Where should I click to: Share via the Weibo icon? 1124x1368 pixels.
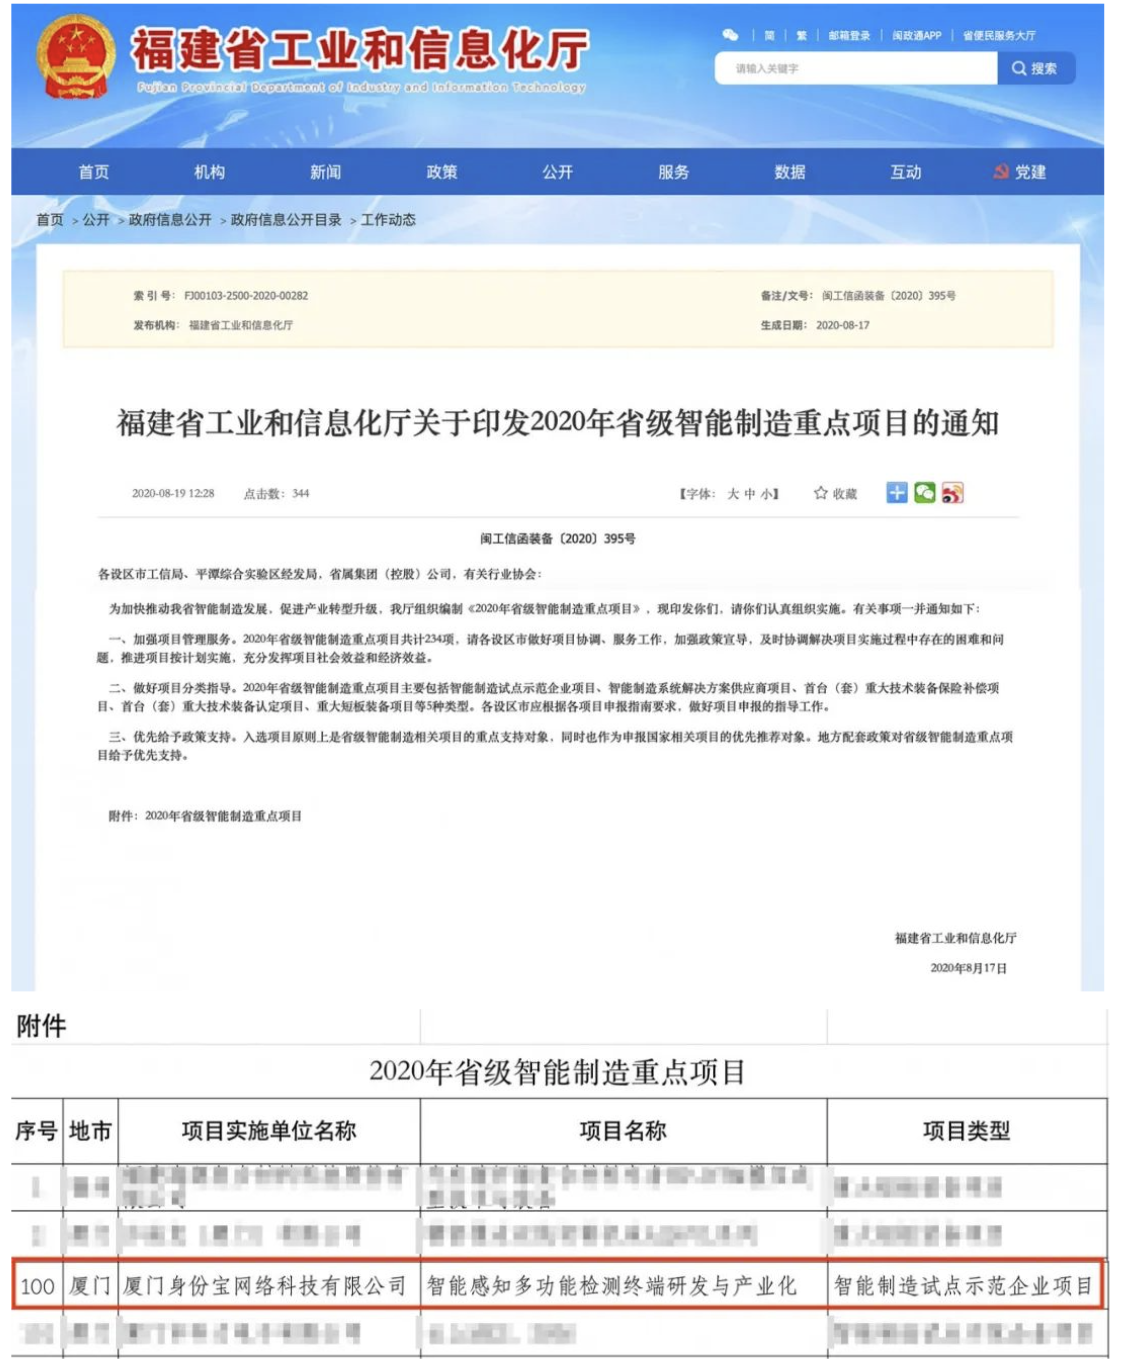pos(952,493)
